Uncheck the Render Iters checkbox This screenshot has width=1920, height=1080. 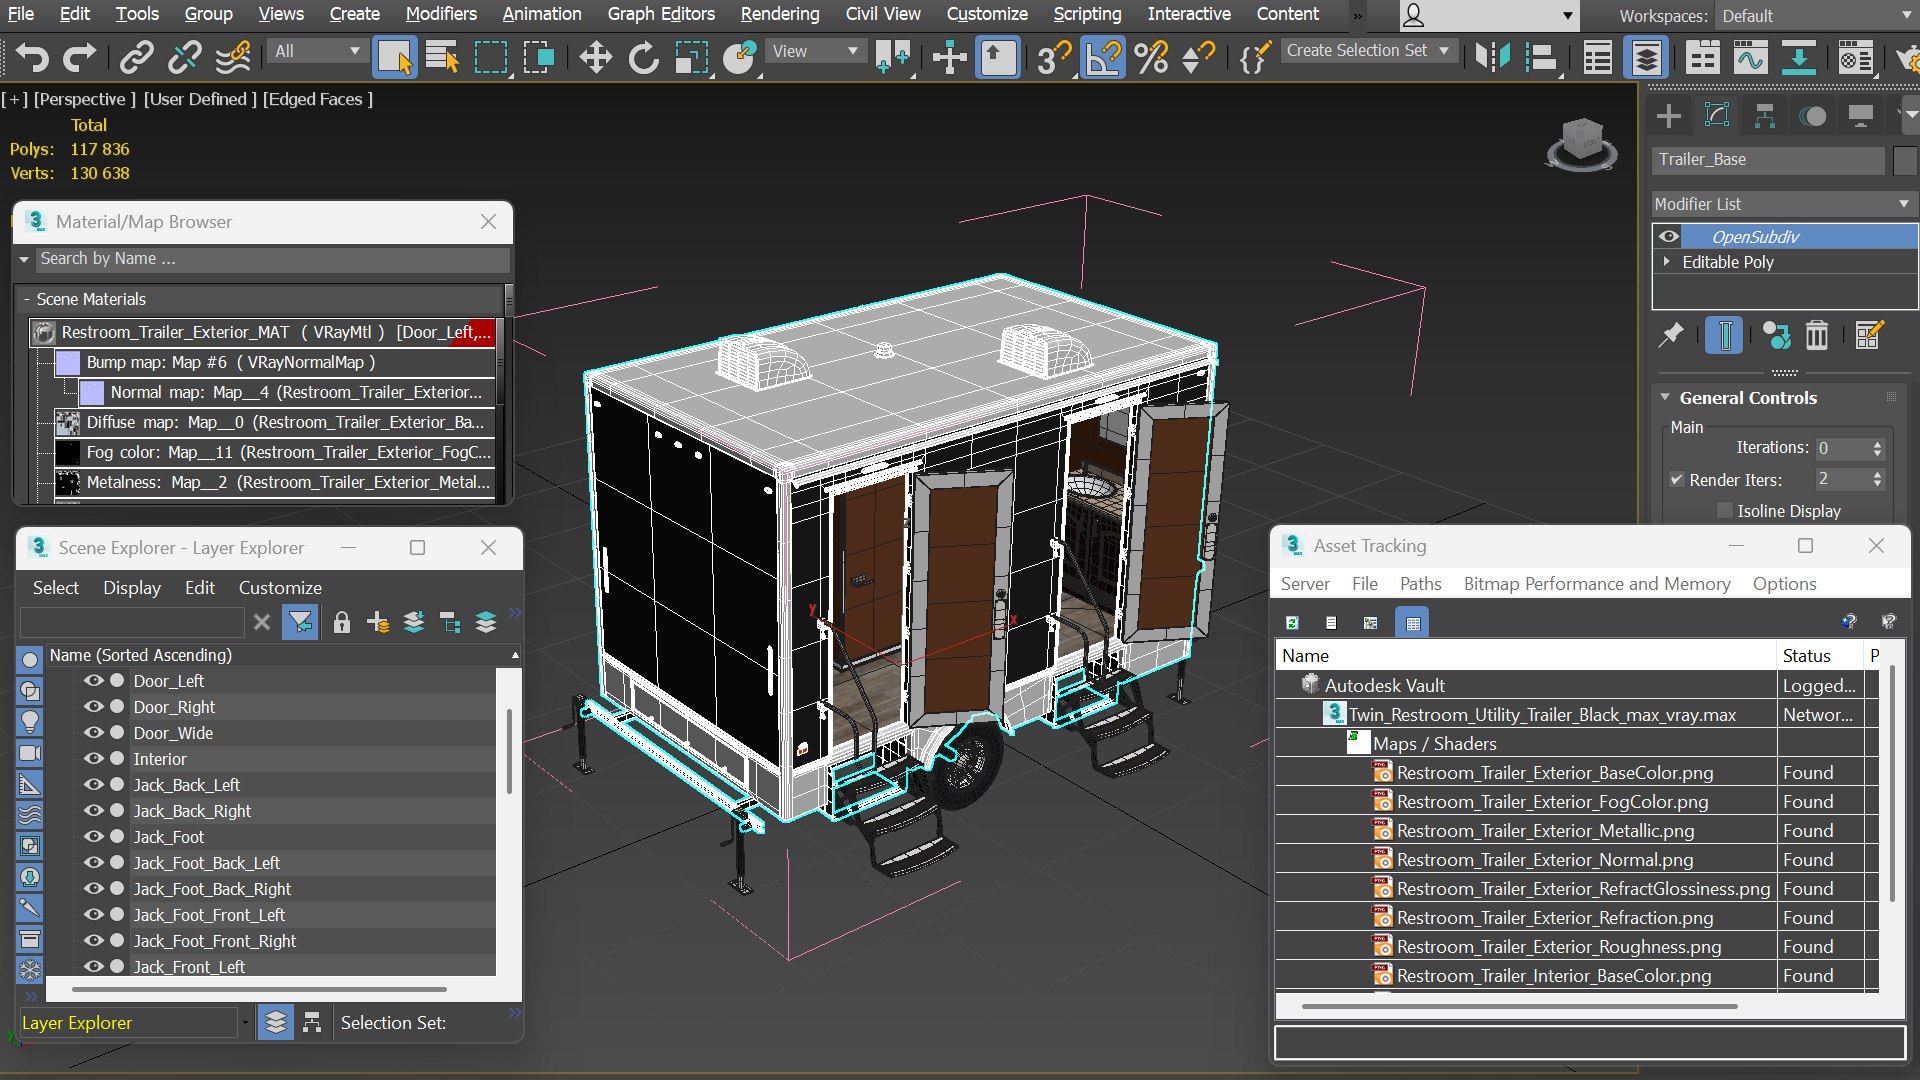point(1677,480)
